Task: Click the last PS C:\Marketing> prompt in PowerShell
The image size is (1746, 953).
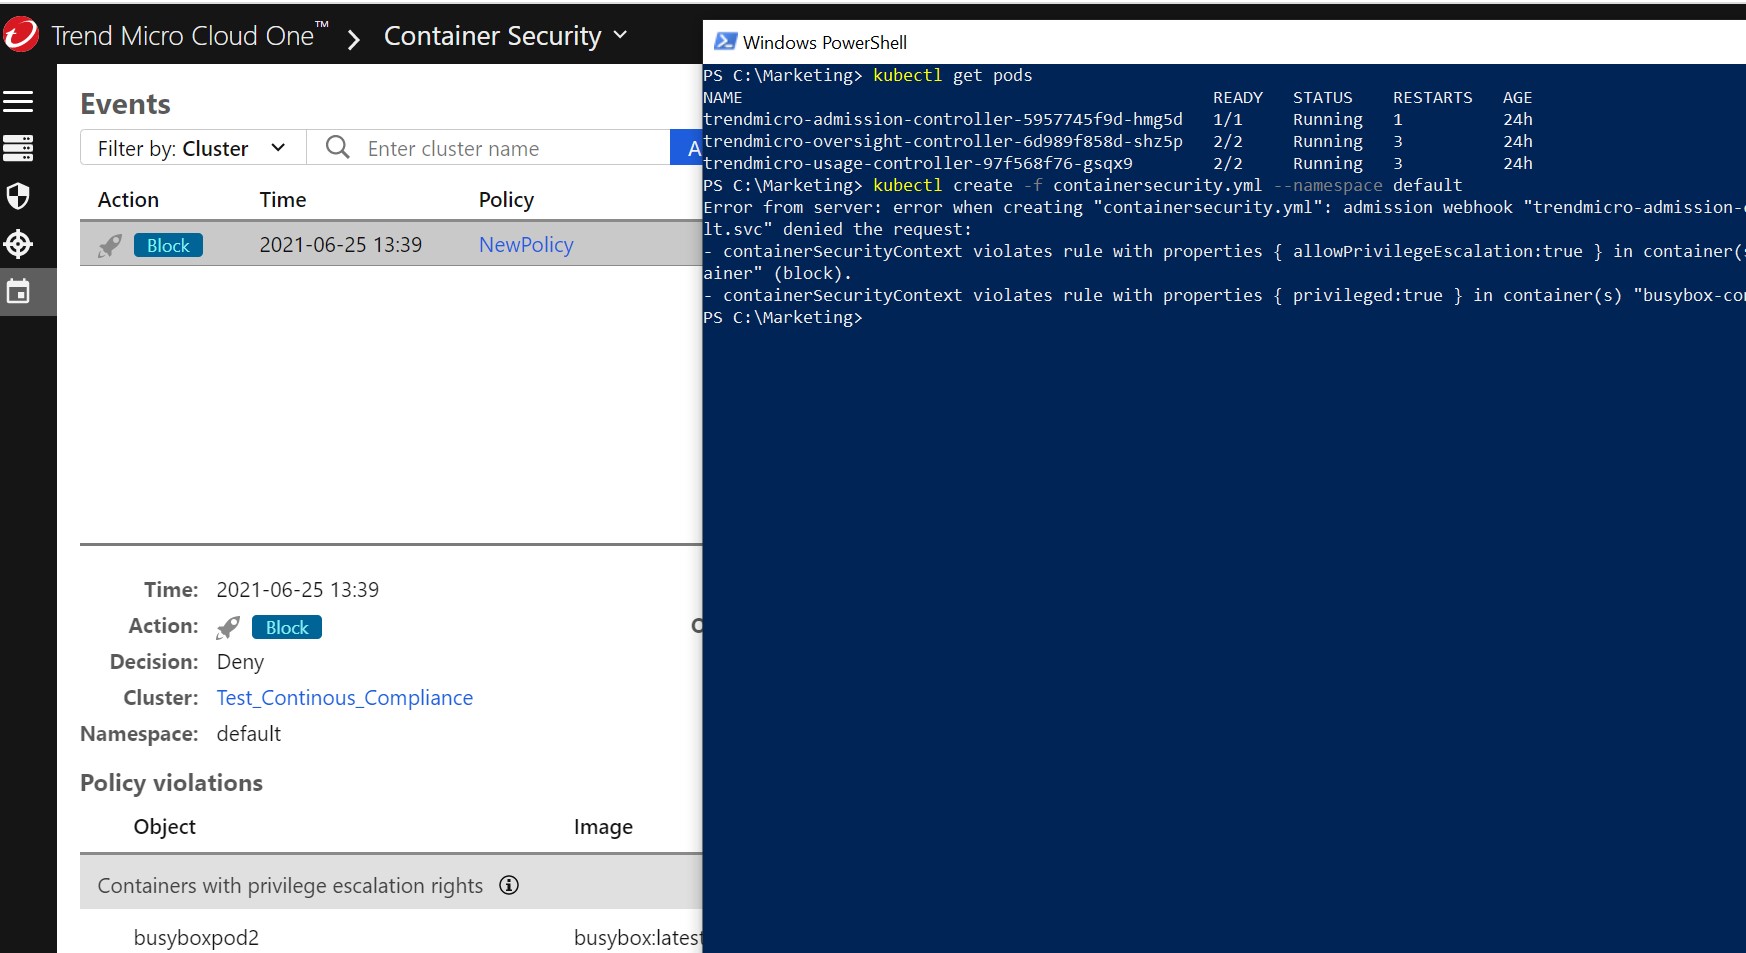Action: tap(783, 317)
